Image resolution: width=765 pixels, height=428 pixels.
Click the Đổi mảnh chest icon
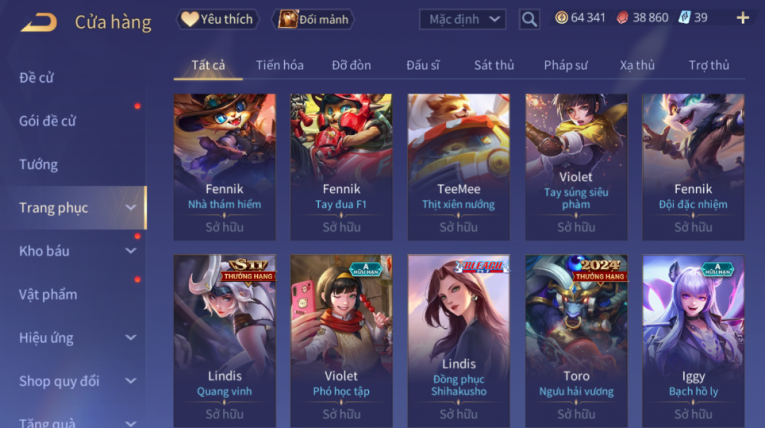pyautogui.click(x=288, y=19)
